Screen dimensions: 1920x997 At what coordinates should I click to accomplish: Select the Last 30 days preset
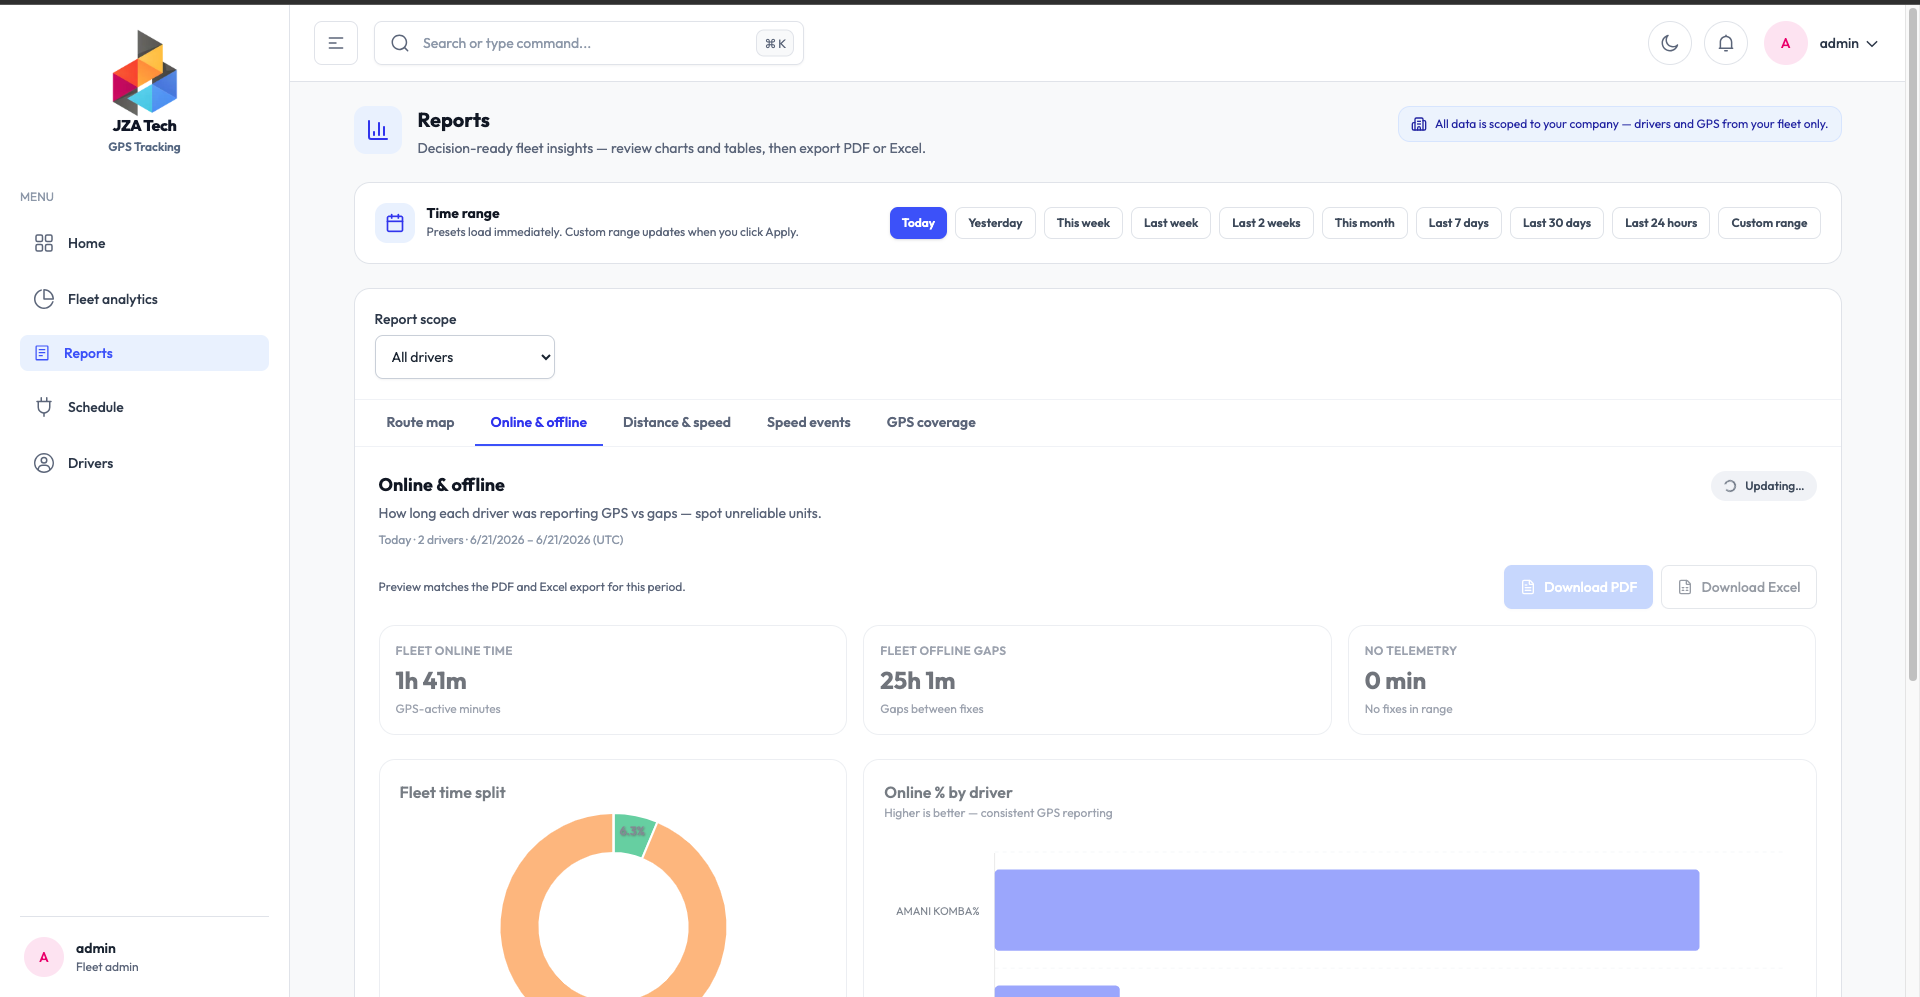pos(1556,223)
